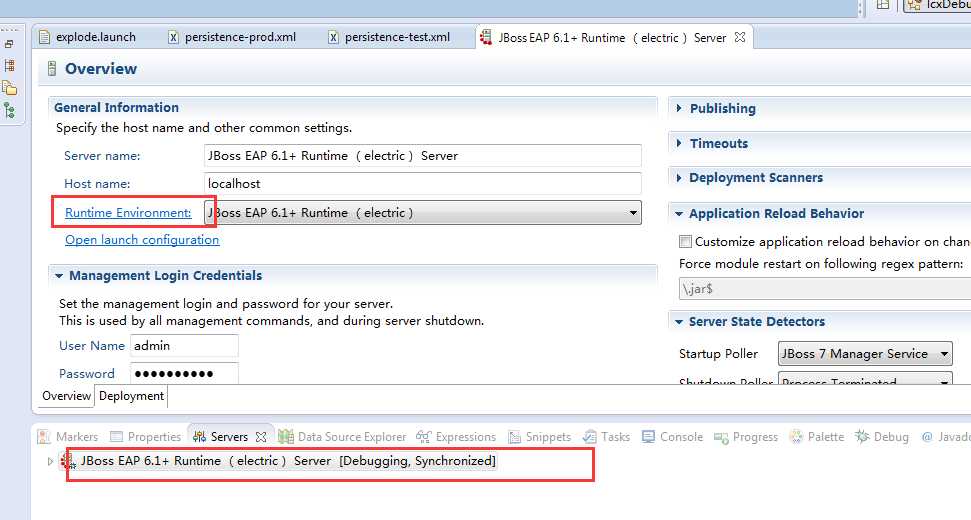This screenshot has width=971, height=520.
Task: Collapse Application Reload Behavior section
Action: 679,214
